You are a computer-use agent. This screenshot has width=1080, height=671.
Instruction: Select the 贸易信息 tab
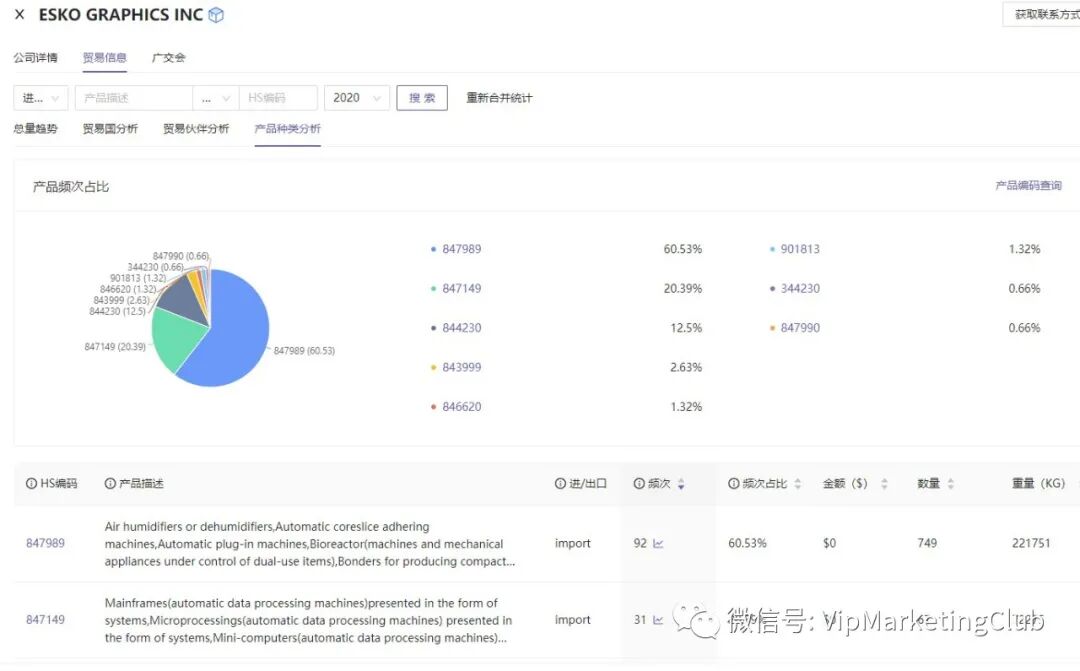click(105, 57)
